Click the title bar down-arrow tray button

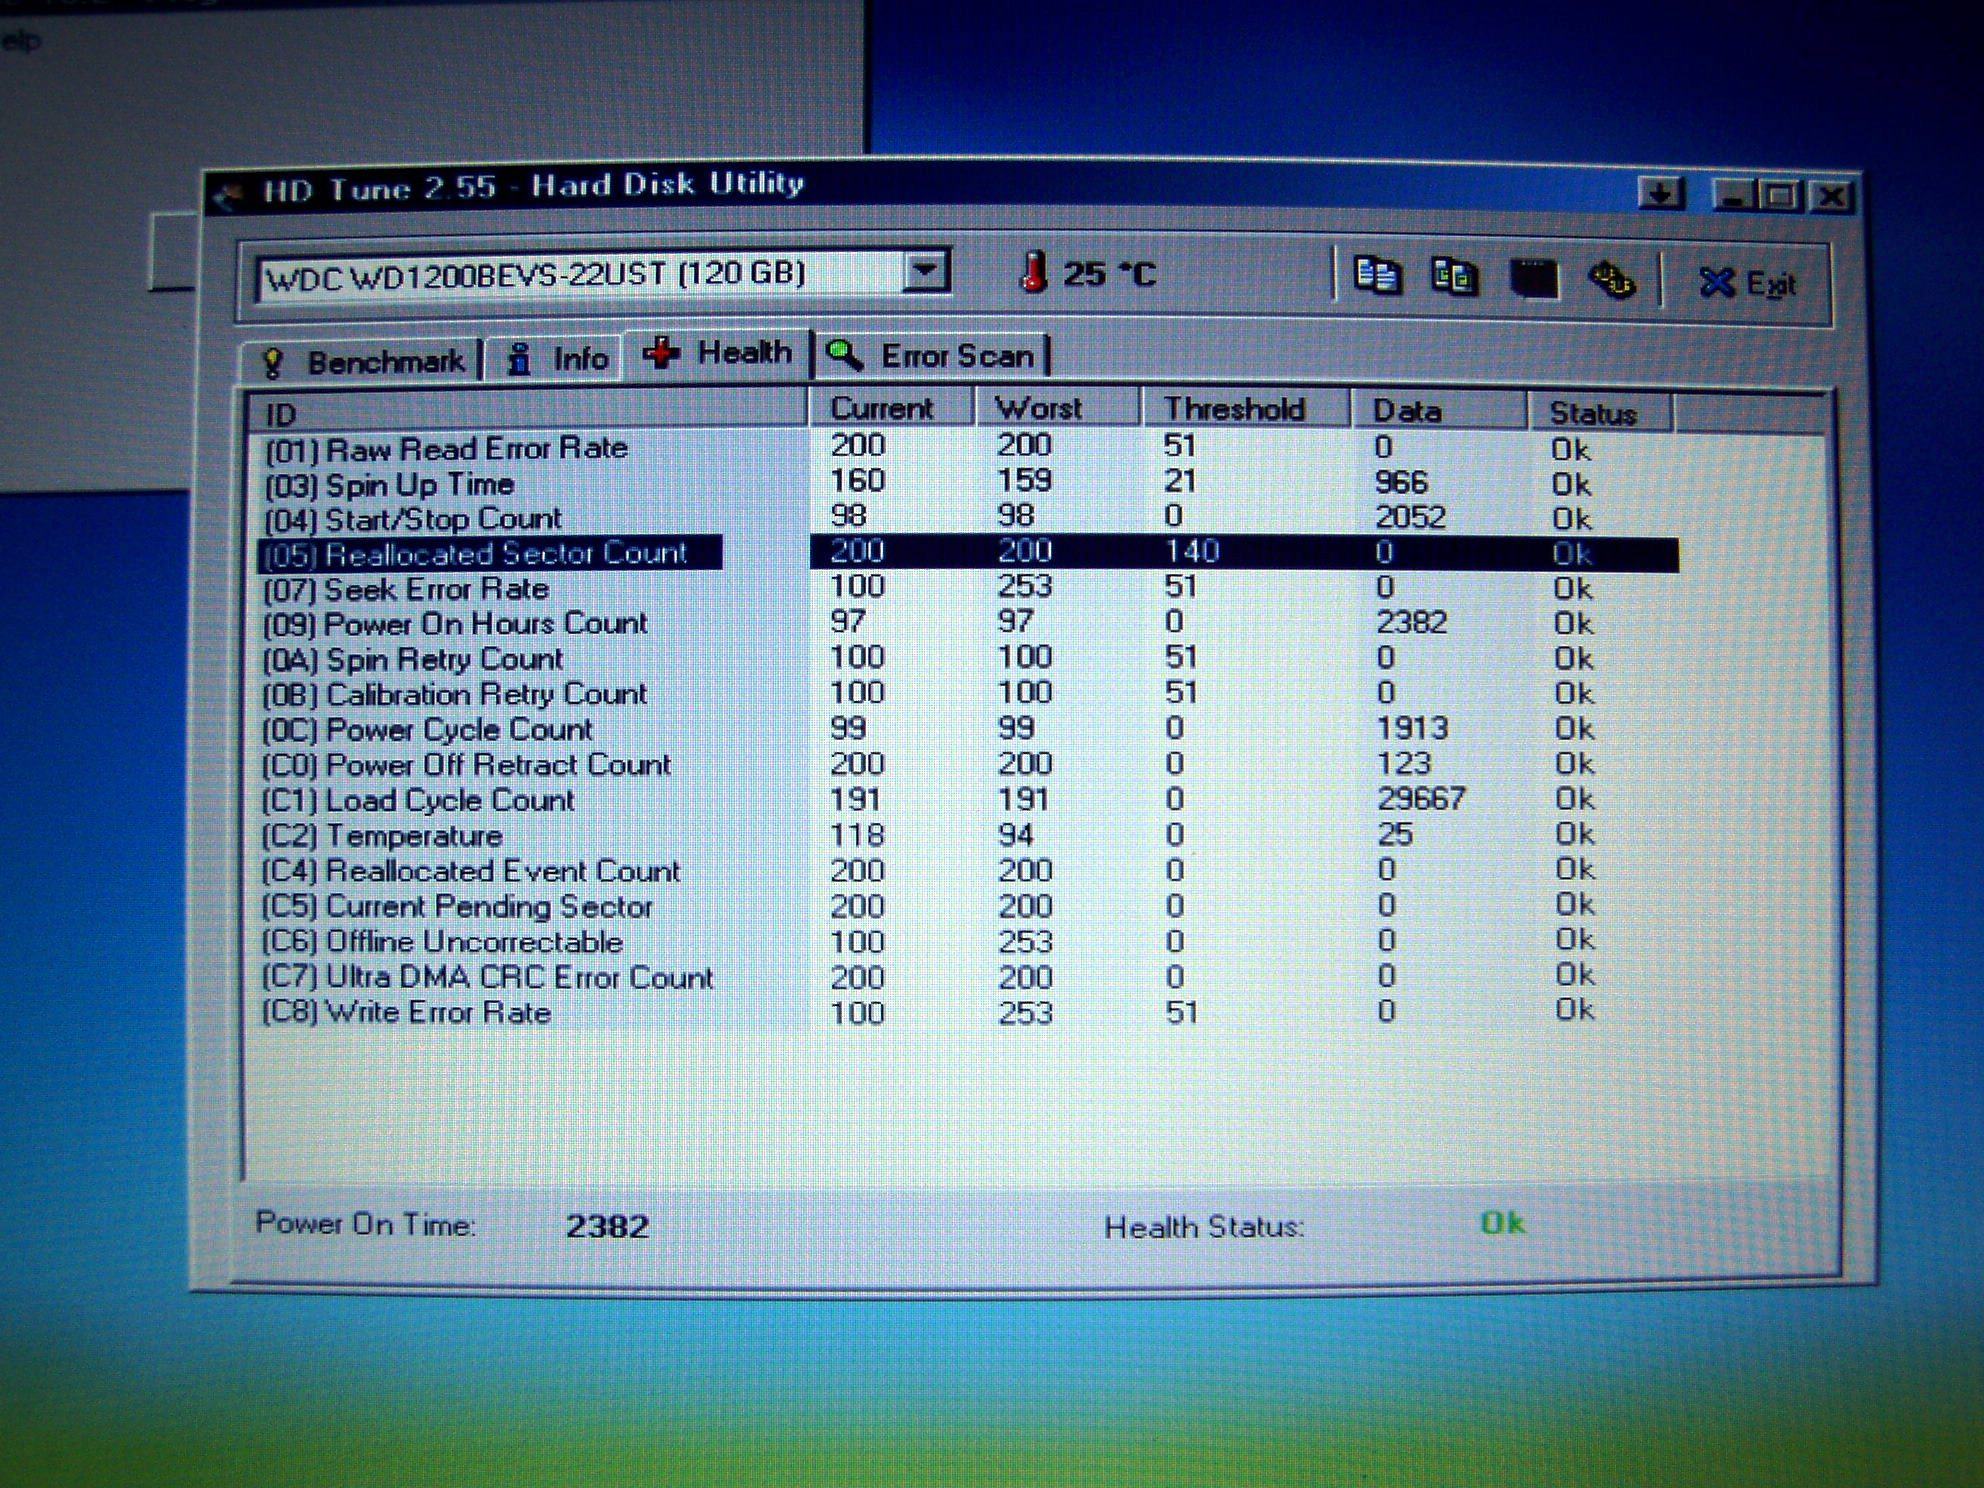pos(1661,193)
